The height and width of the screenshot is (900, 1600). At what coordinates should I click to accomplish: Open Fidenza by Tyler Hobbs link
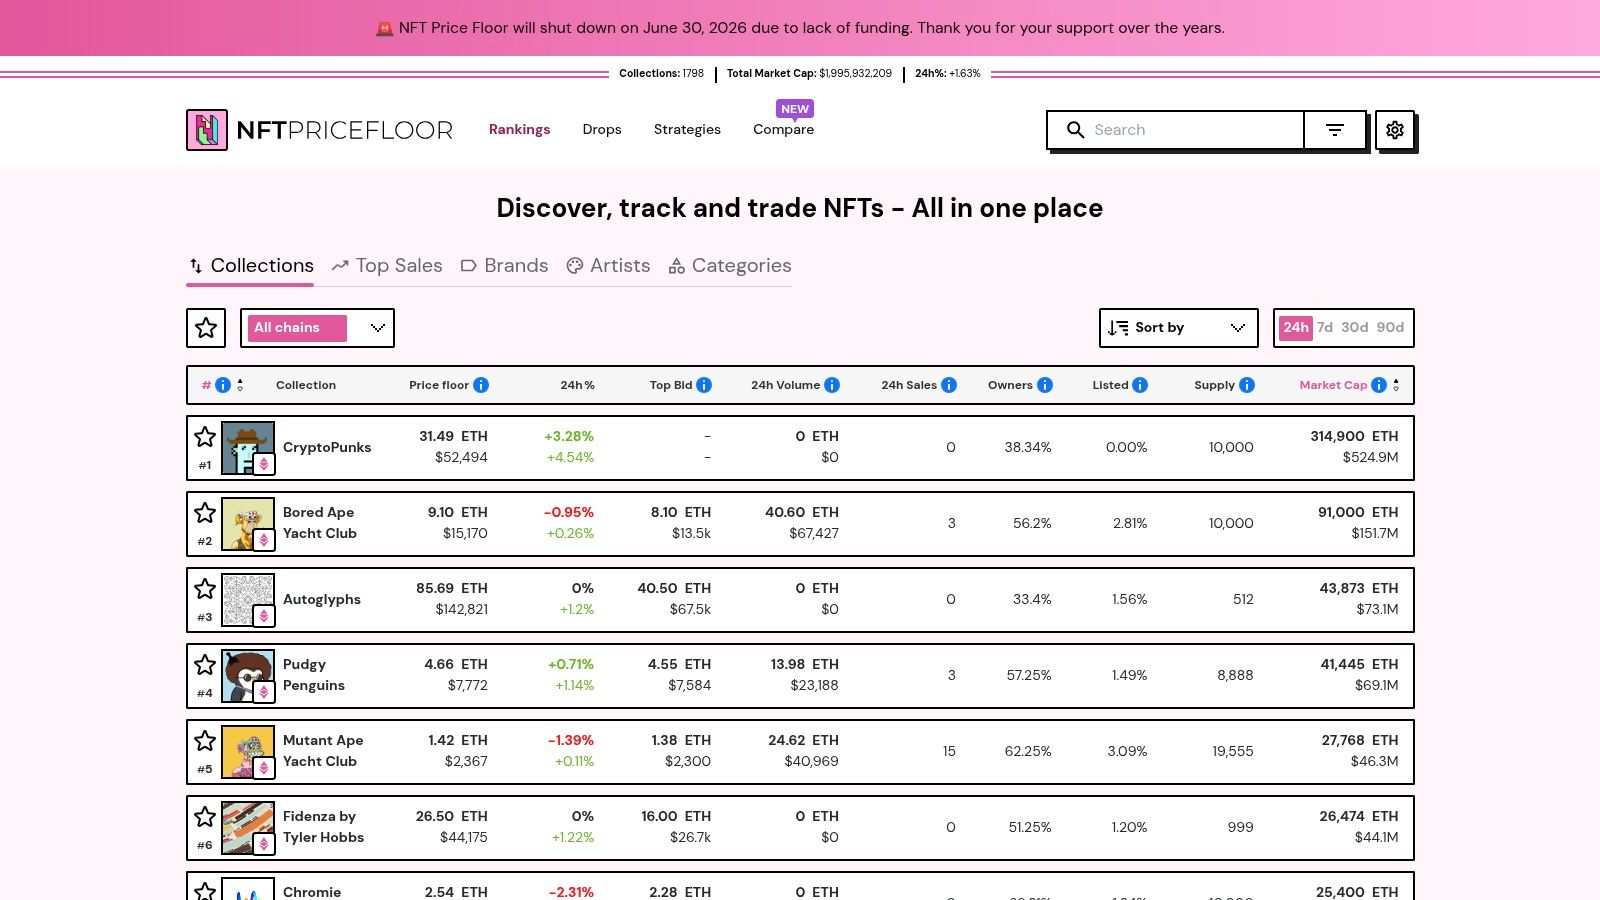[324, 827]
